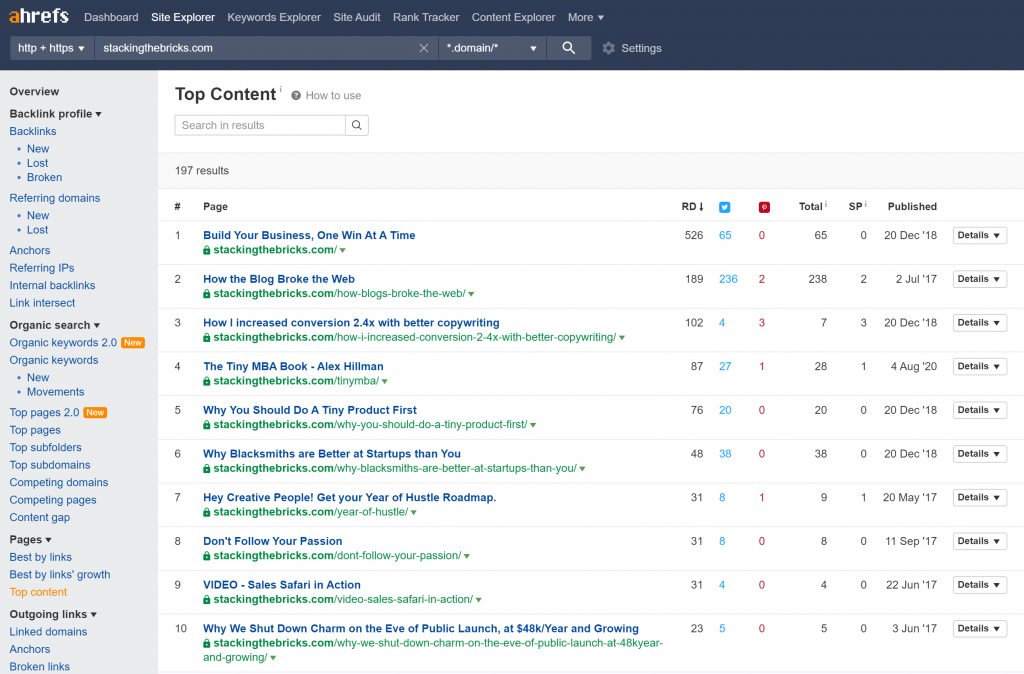Open Keywords Explorer
Screen dimensions: 1024x674
coord(274,17)
